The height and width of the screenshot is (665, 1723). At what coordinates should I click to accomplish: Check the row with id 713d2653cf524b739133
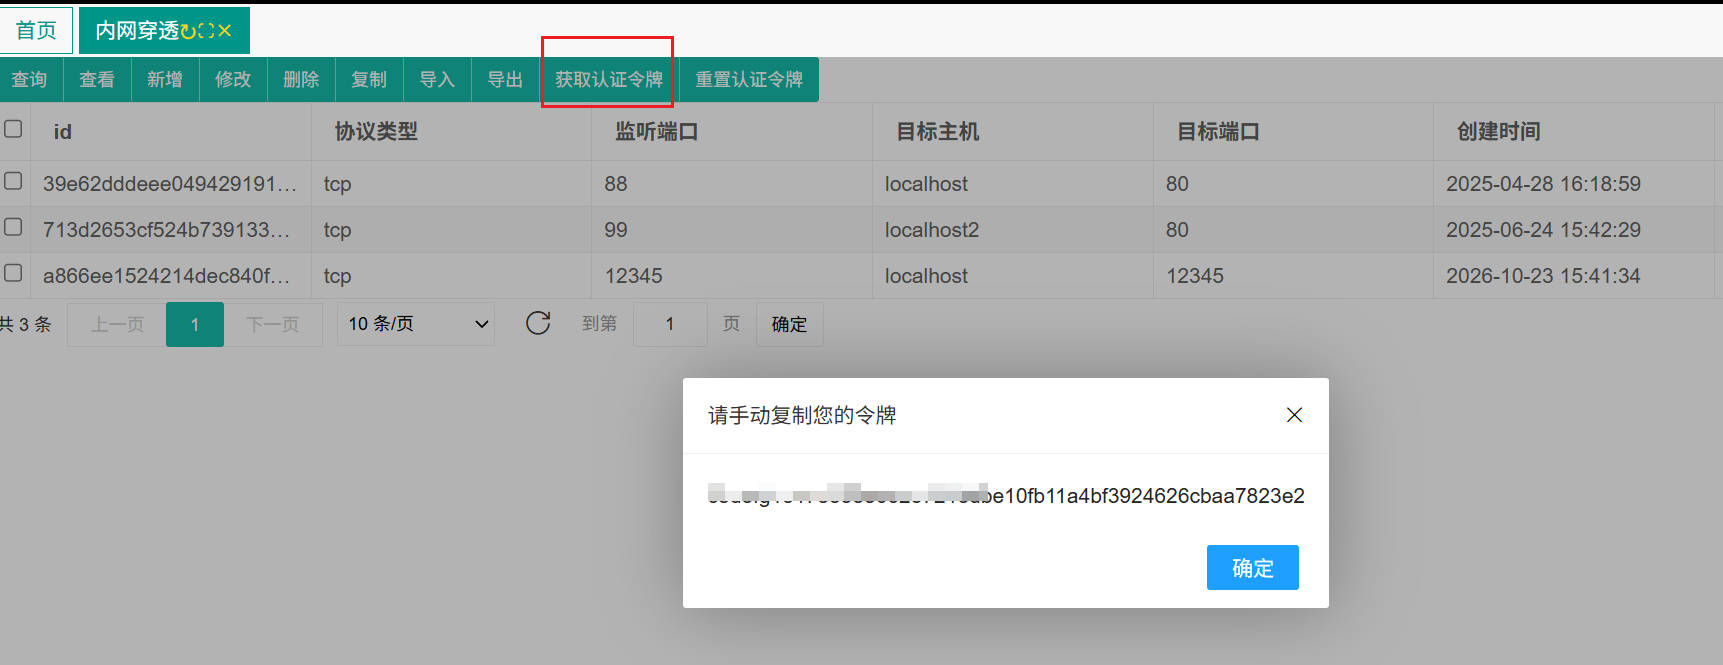[x=13, y=227]
